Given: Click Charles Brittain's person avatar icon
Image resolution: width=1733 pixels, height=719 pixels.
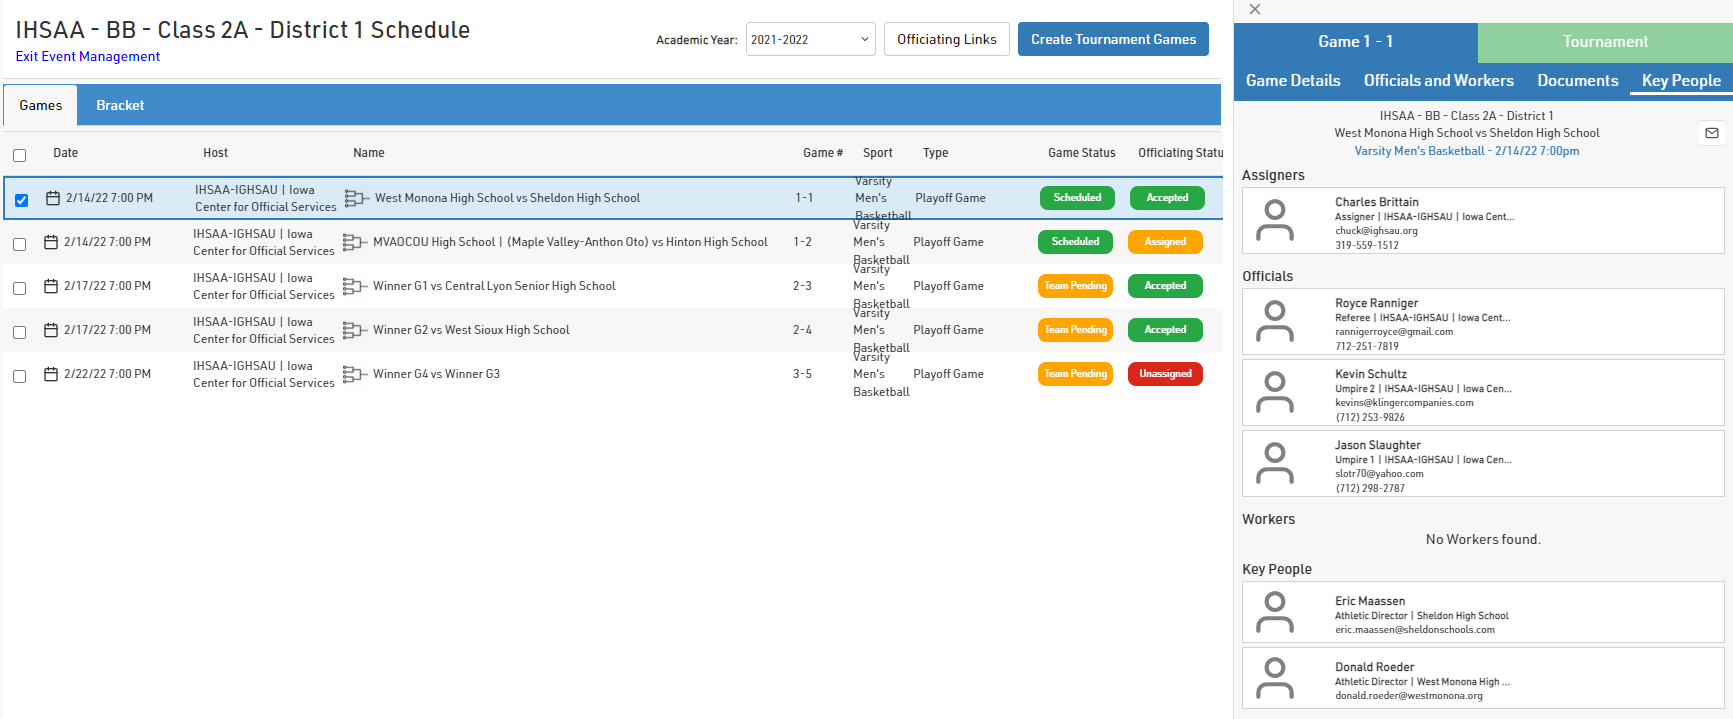Looking at the screenshot, I should coord(1274,221).
